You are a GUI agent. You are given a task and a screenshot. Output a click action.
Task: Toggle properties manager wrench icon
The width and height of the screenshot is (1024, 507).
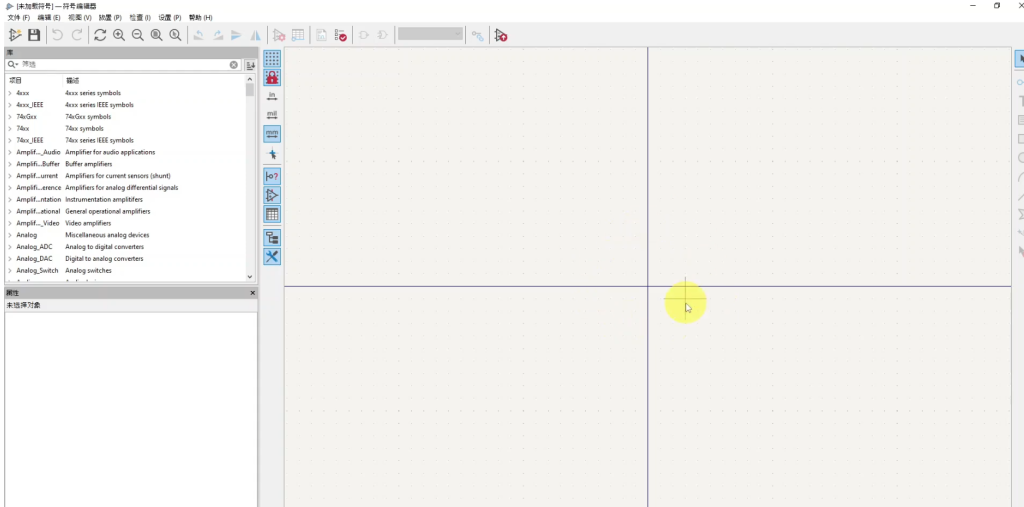pos(272,256)
